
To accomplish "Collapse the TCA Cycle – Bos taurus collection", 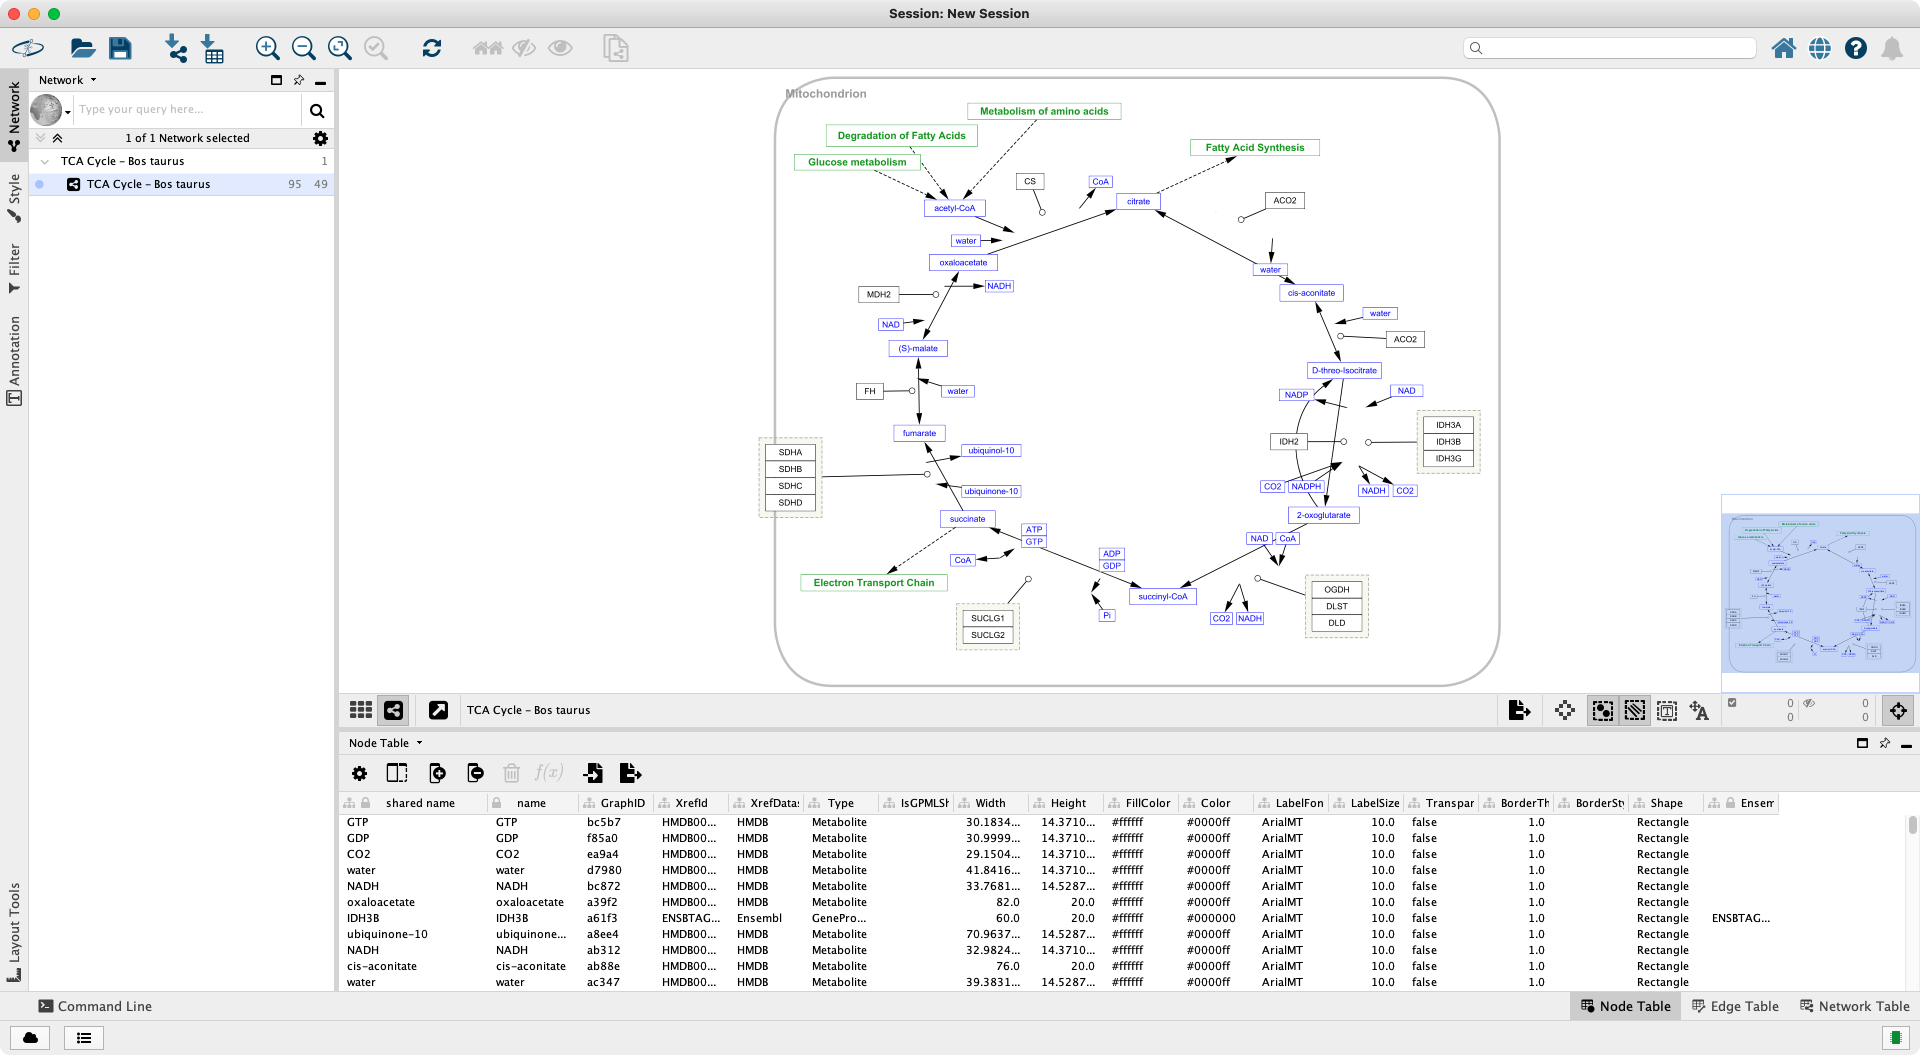I will [x=45, y=161].
